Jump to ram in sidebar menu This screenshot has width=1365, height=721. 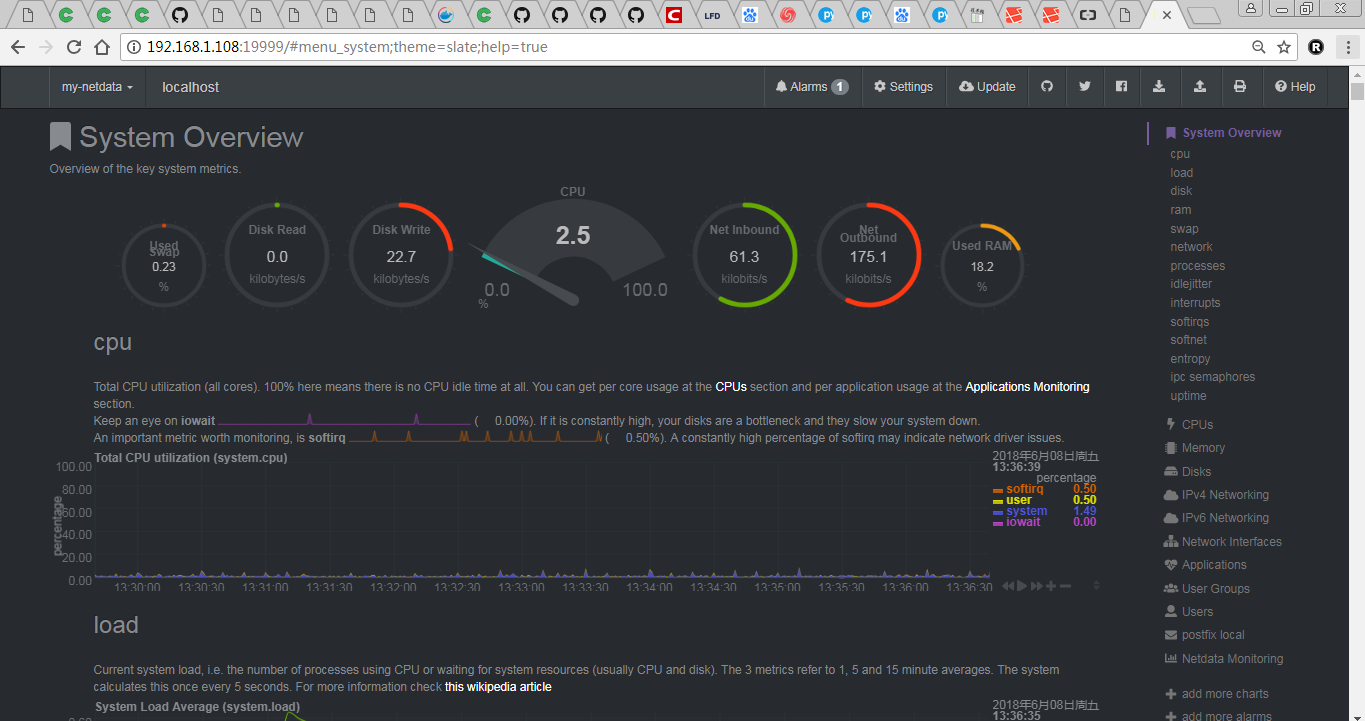point(1181,210)
